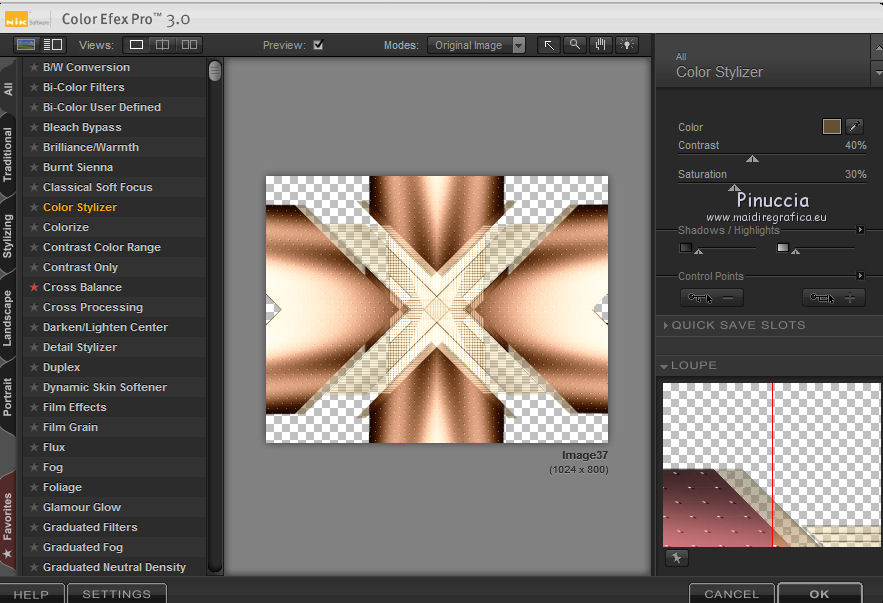The height and width of the screenshot is (603, 883).
Task: Open the Modes dropdown
Action: pos(477,45)
